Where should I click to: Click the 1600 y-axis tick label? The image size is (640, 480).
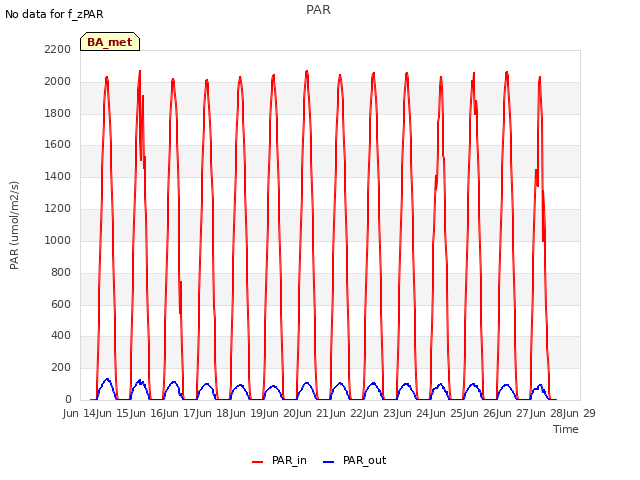(58, 145)
